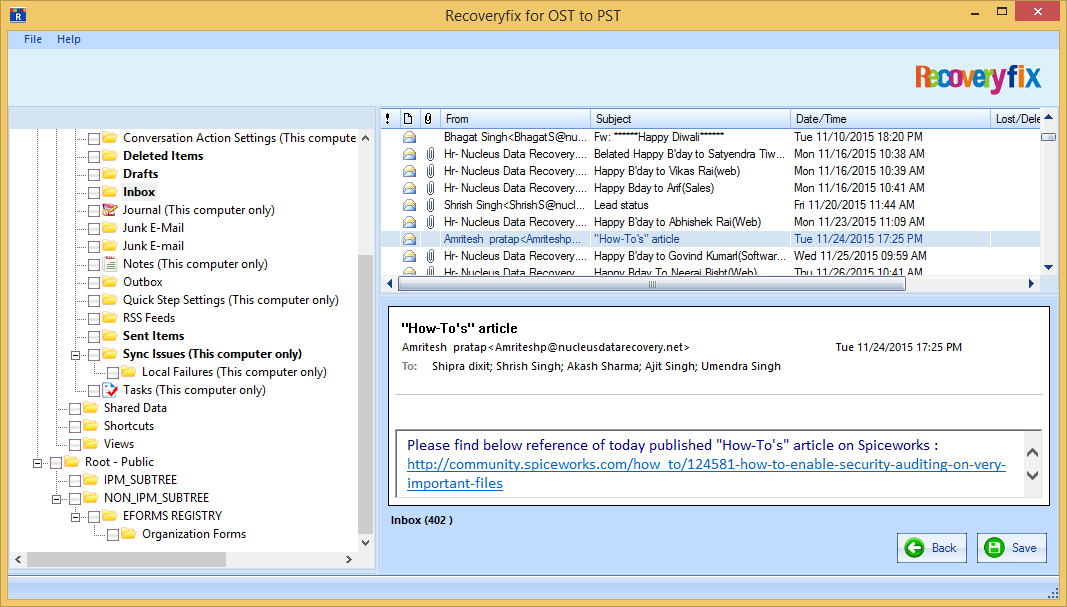1067x607 pixels.
Task: Click the email list horizontal scrollbar thumb
Action: tap(651, 284)
